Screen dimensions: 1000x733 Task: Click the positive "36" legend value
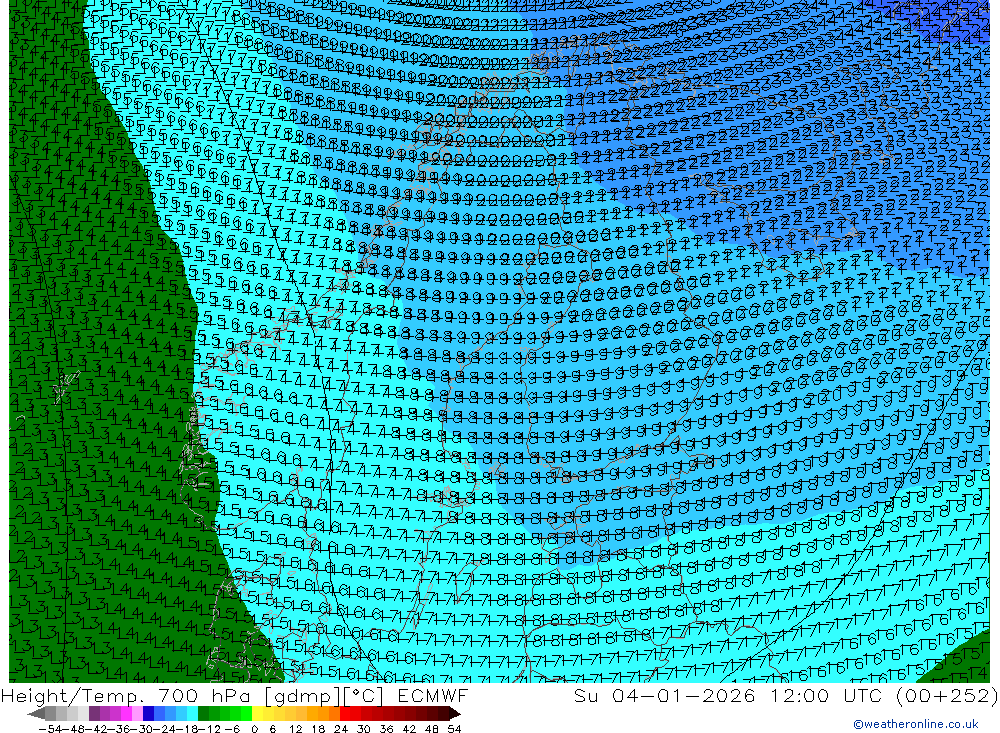[x=386, y=729]
